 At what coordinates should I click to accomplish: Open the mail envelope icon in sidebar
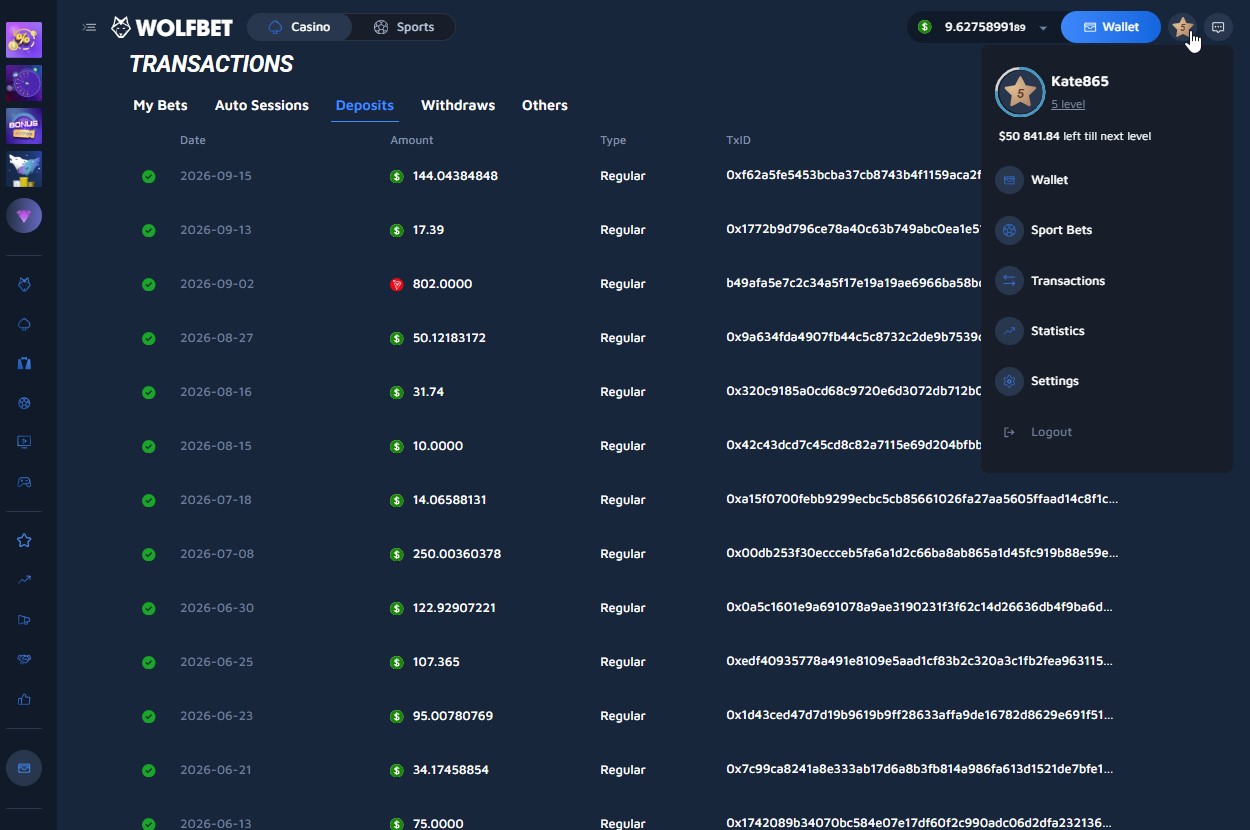point(24,768)
